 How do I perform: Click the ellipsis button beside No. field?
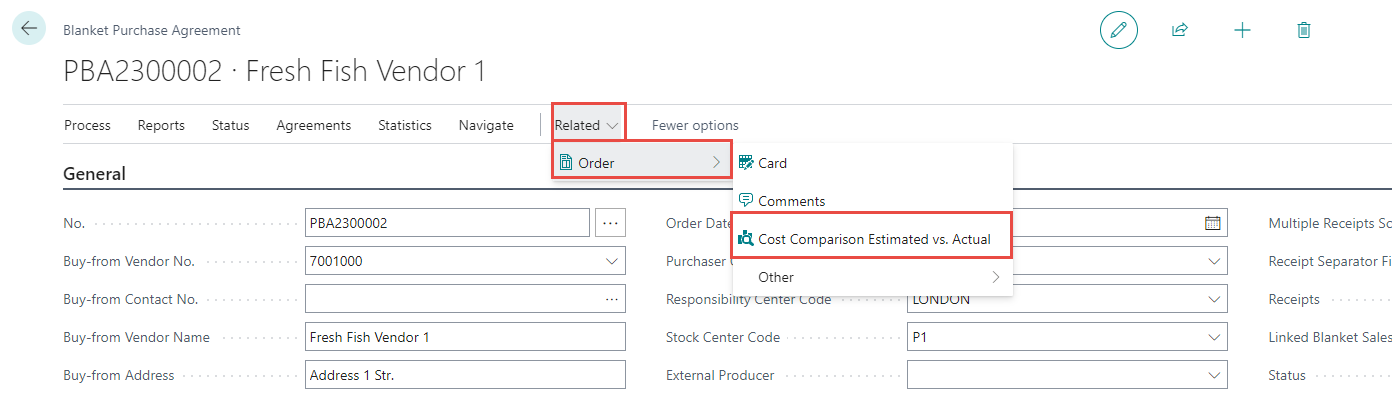tap(611, 223)
